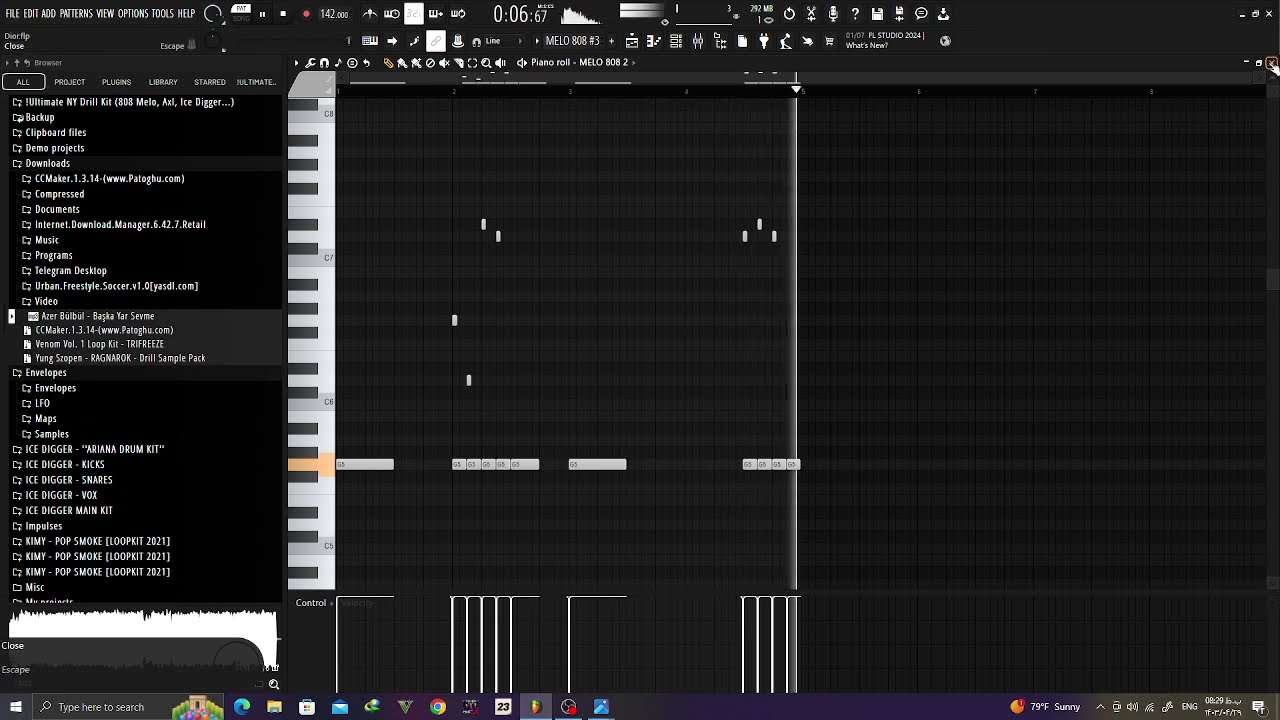Viewport: 1280px width, 720px height.
Task: Switch to the STARRED browser tab
Action: (209, 82)
